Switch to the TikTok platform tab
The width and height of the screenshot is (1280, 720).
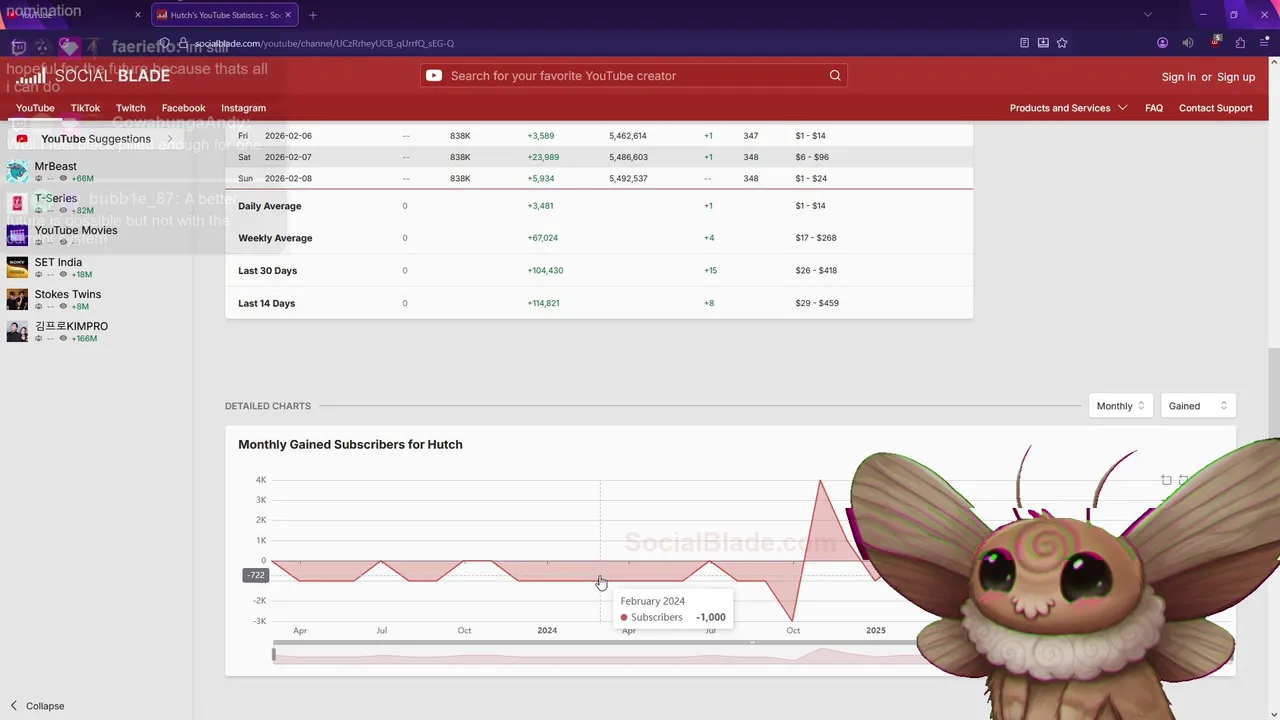(85, 108)
